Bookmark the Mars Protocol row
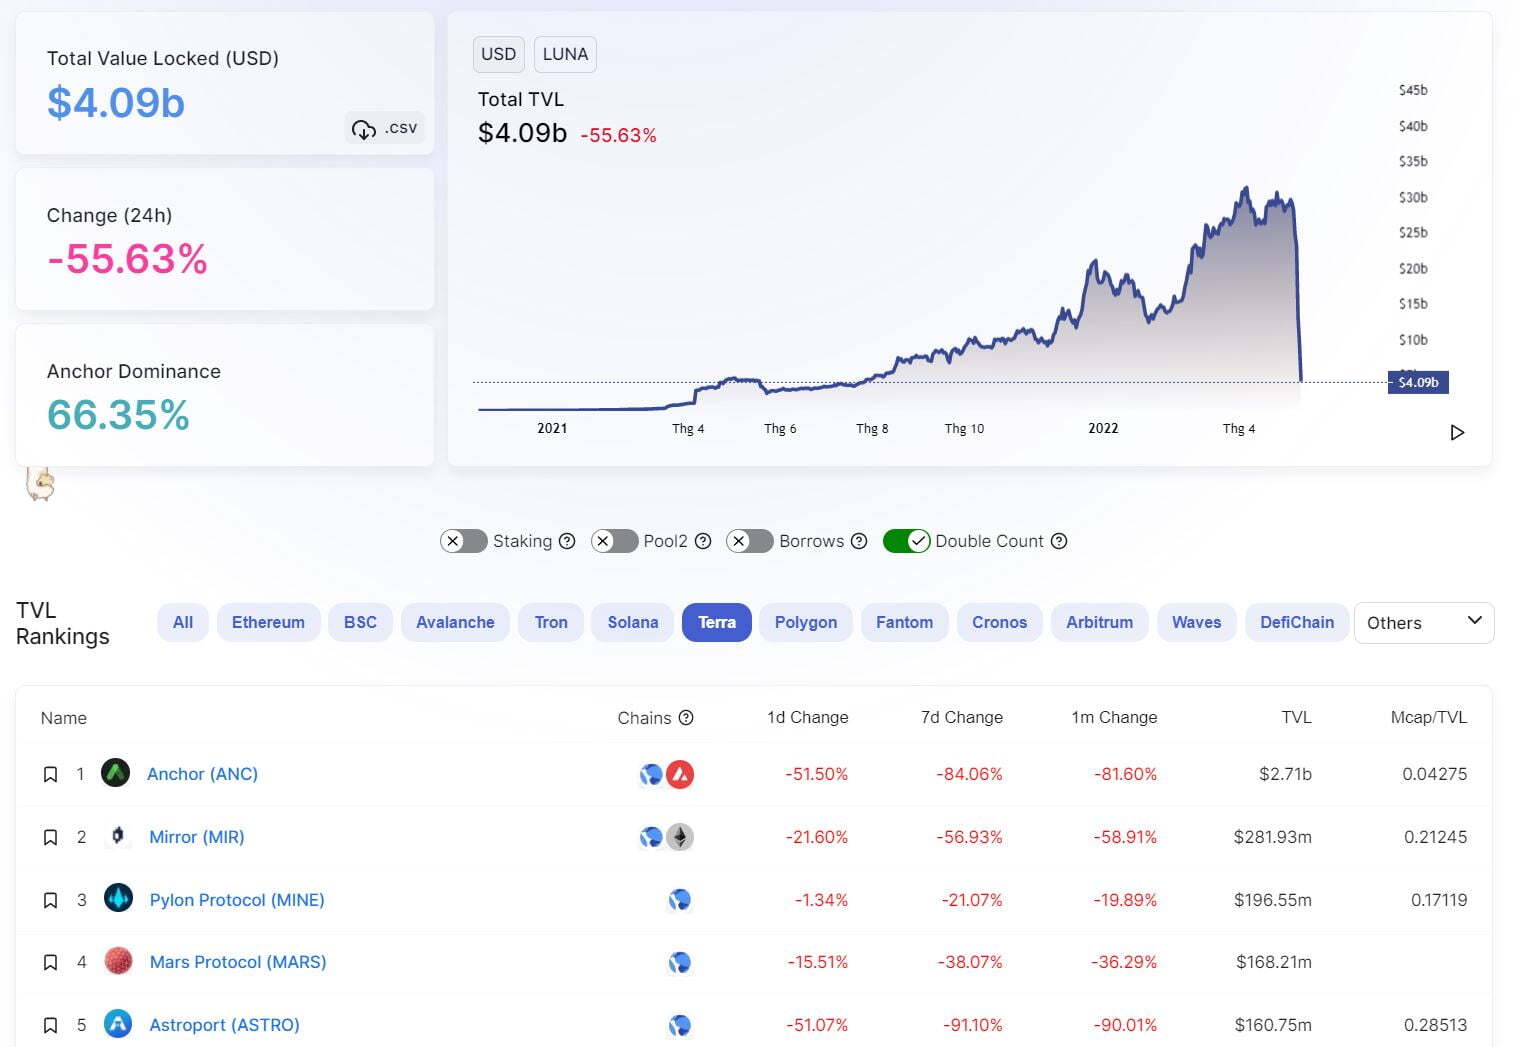Viewport: 1517px width, 1047px height. point(50,963)
